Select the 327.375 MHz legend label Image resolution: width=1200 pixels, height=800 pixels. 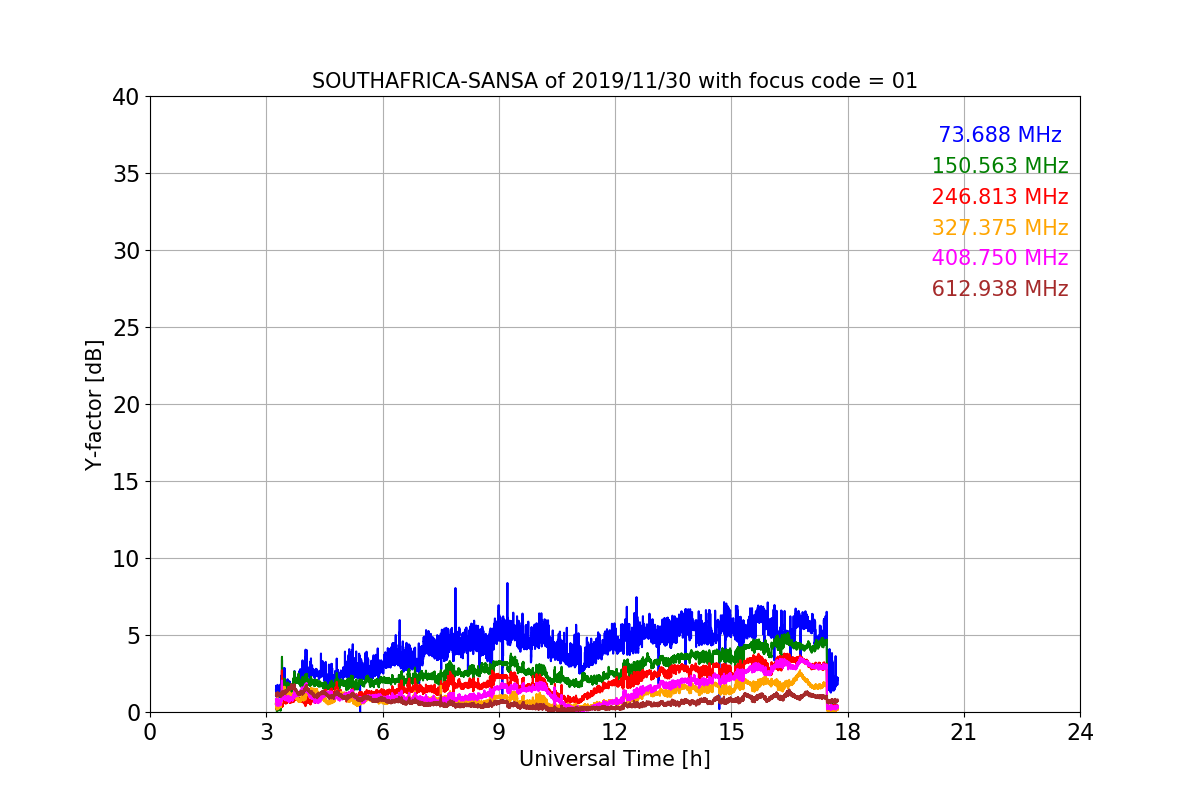1000,228
